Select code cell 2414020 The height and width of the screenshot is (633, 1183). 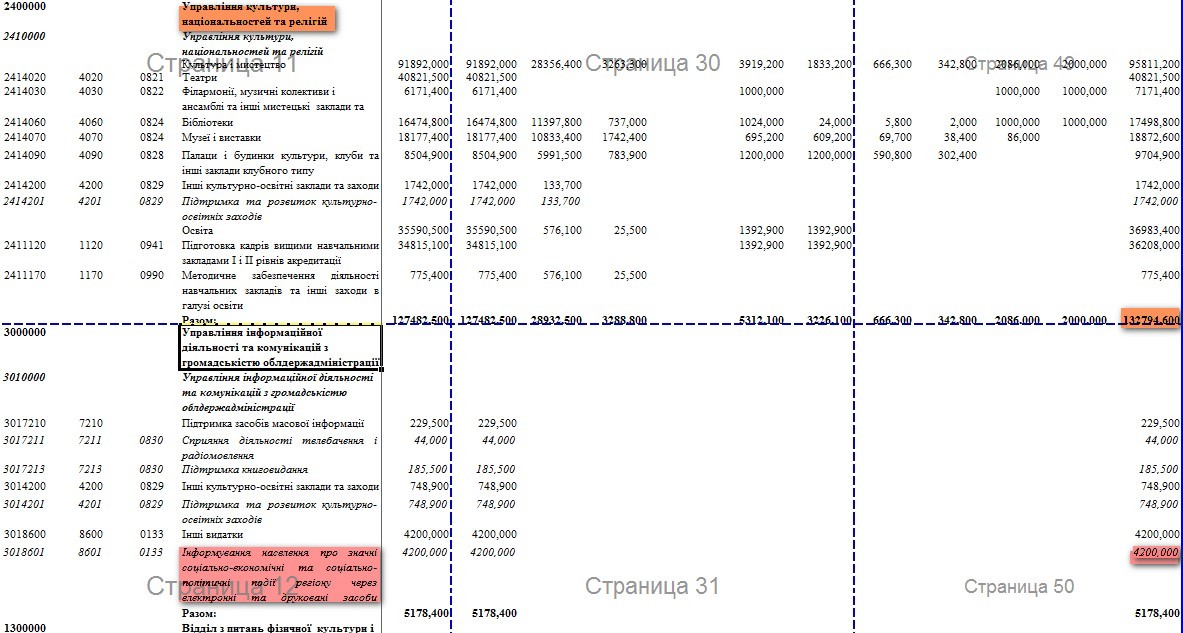[23, 77]
